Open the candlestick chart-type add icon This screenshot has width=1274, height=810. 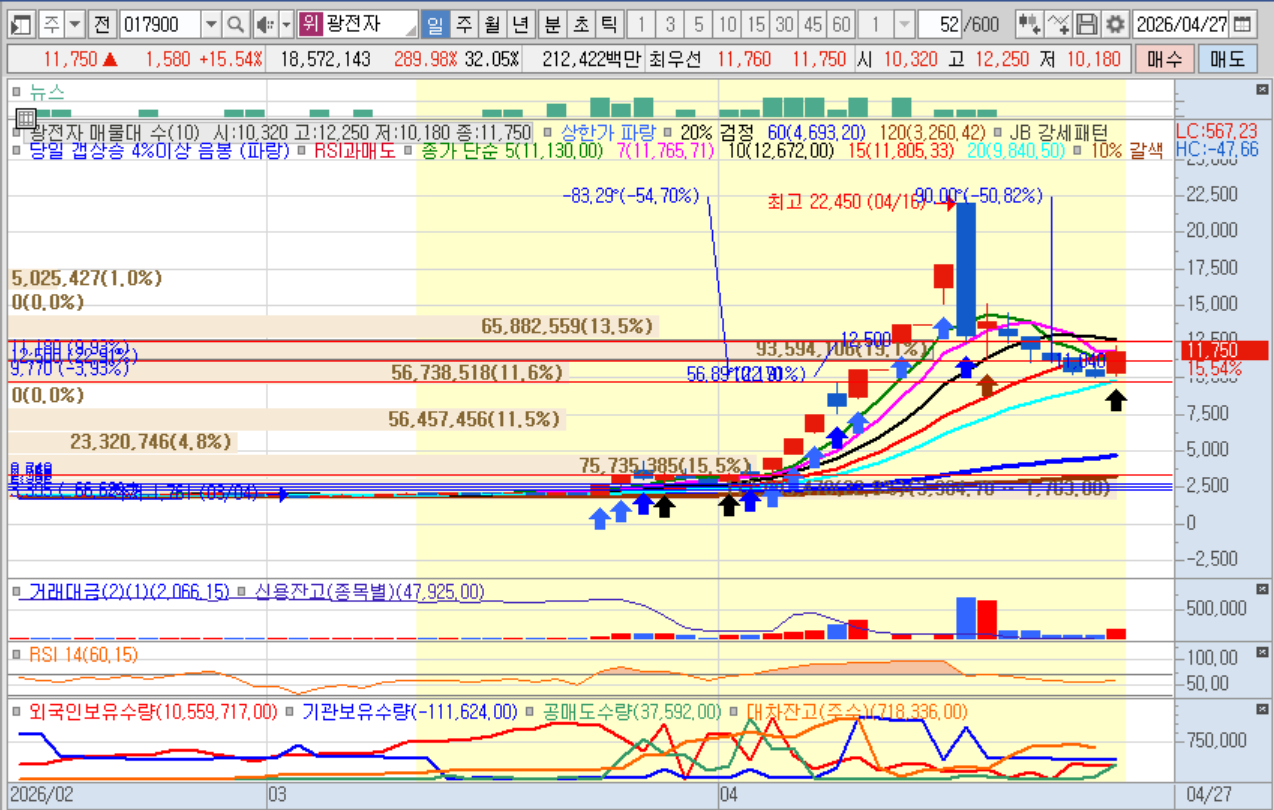tap(1028, 24)
